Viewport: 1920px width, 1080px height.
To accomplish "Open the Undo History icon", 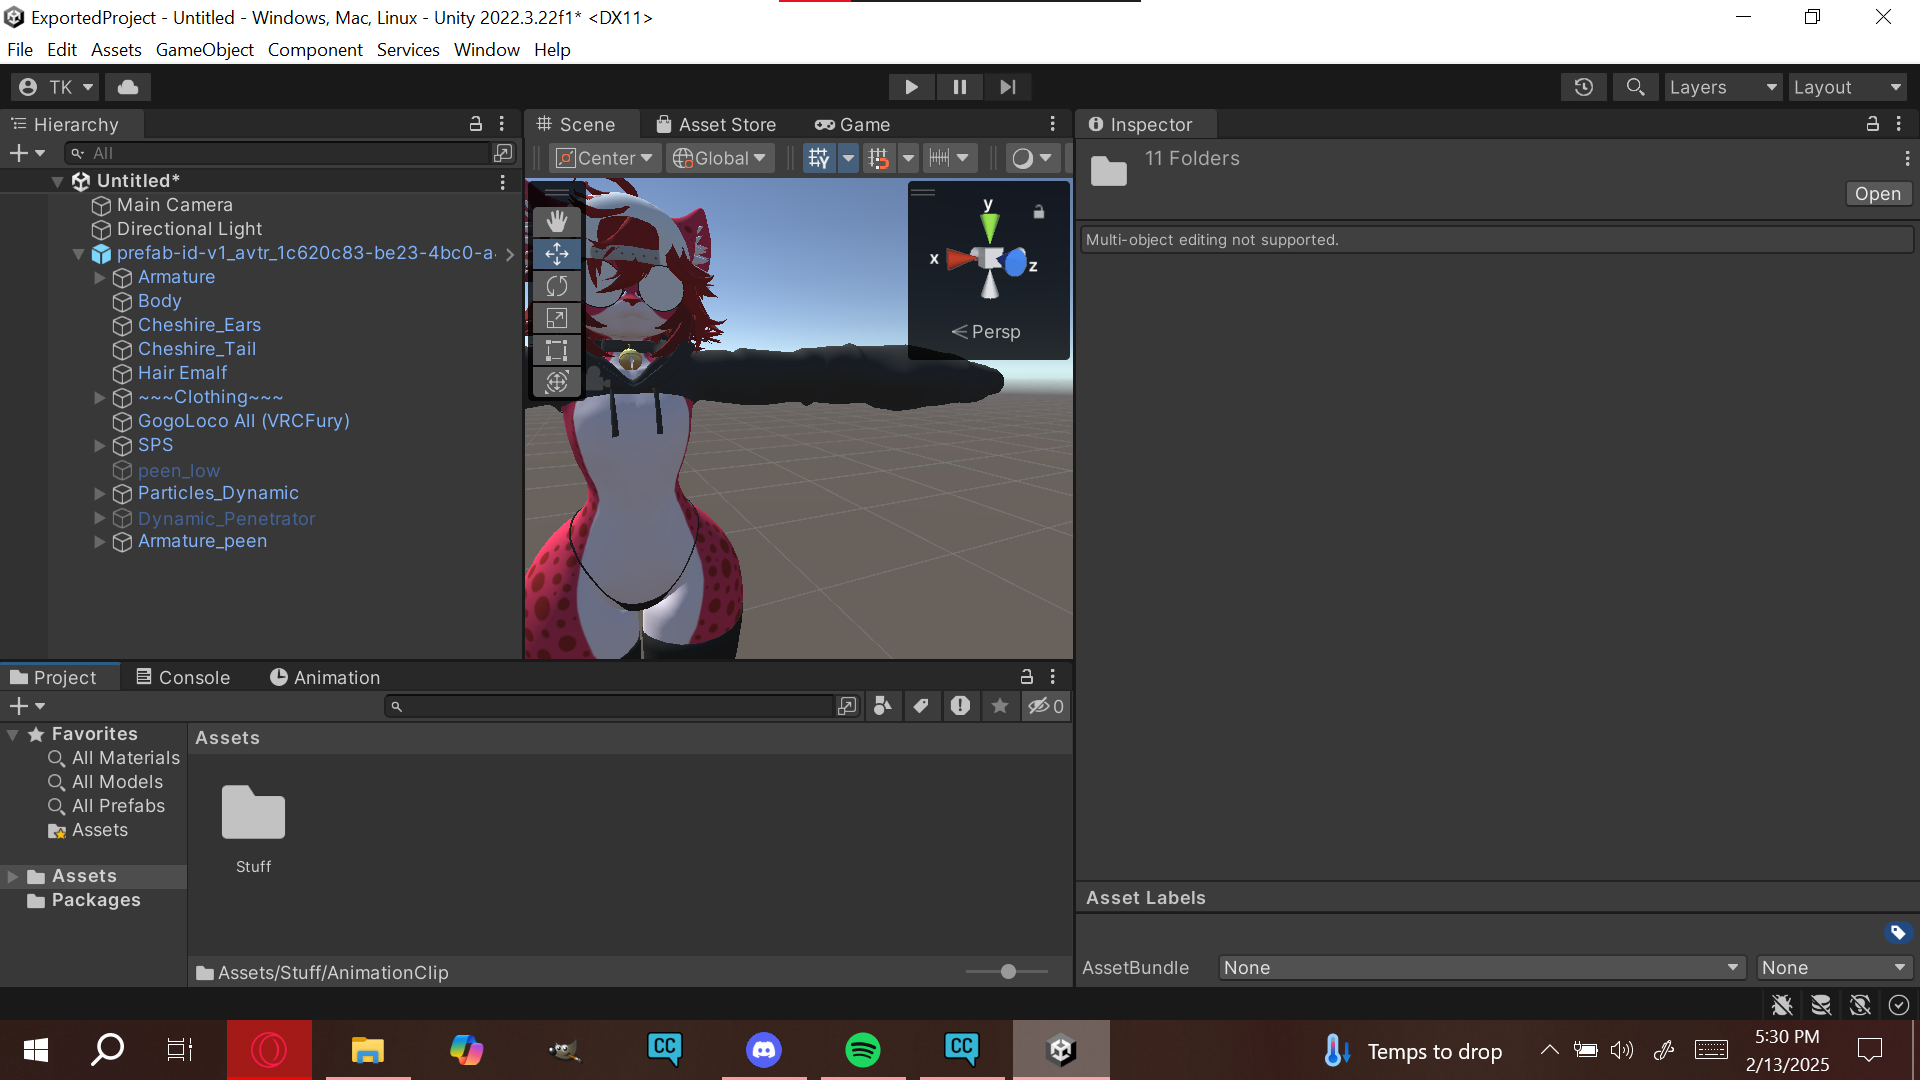I will tap(1583, 87).
